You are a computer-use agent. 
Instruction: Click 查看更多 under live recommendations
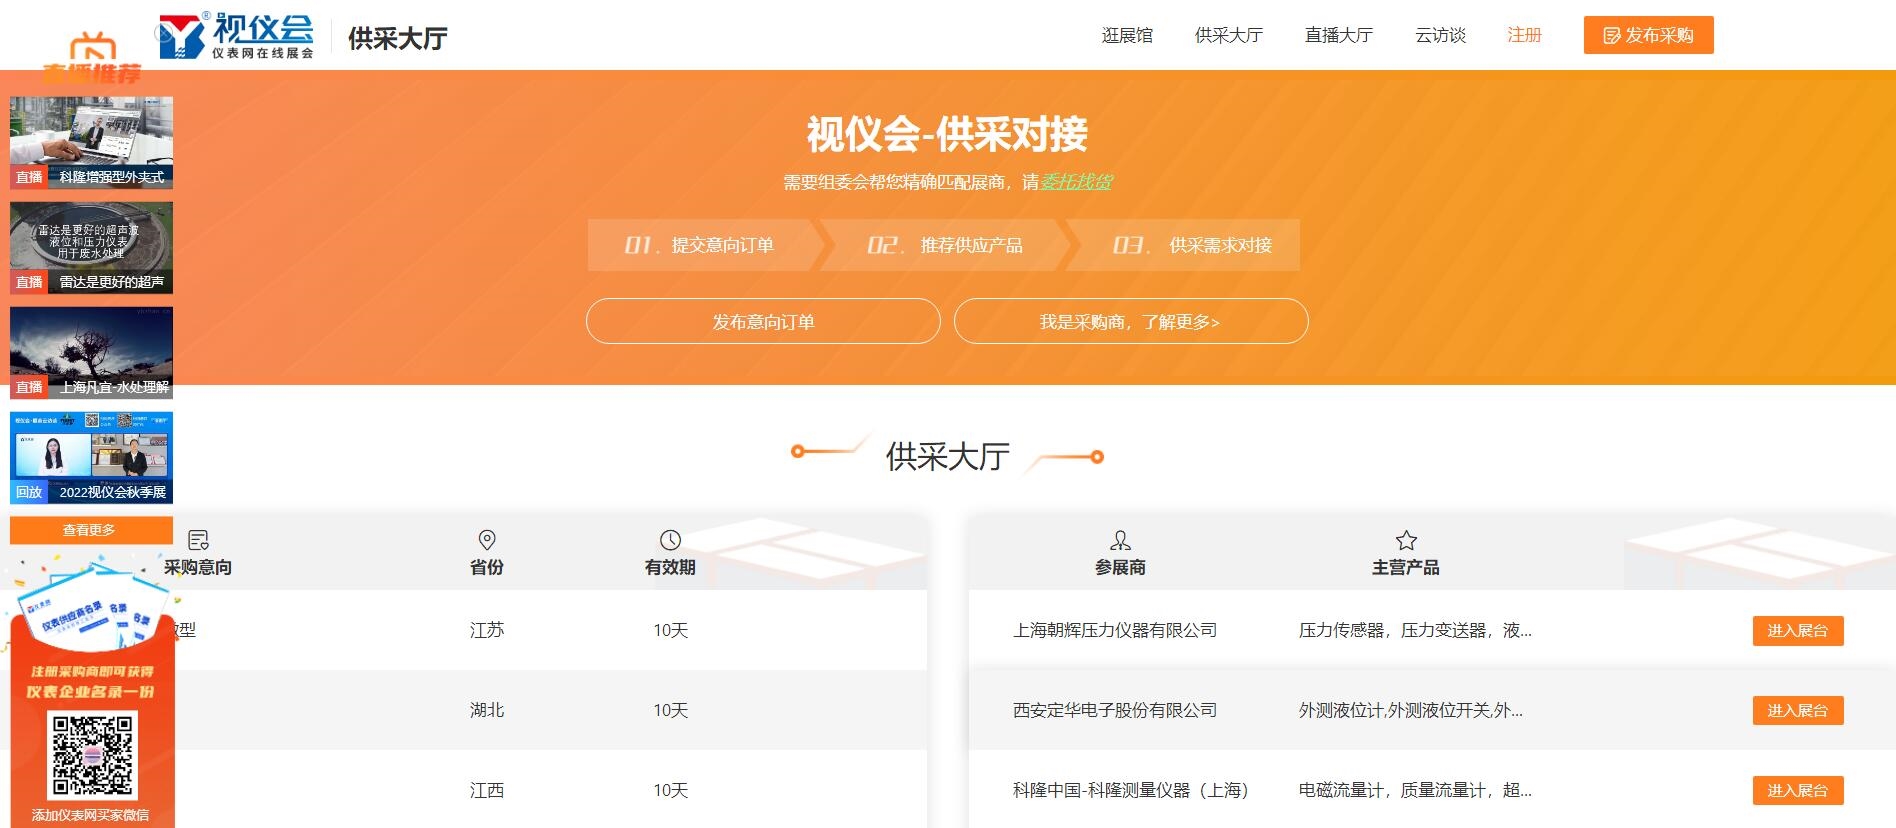tap(90, 530)
